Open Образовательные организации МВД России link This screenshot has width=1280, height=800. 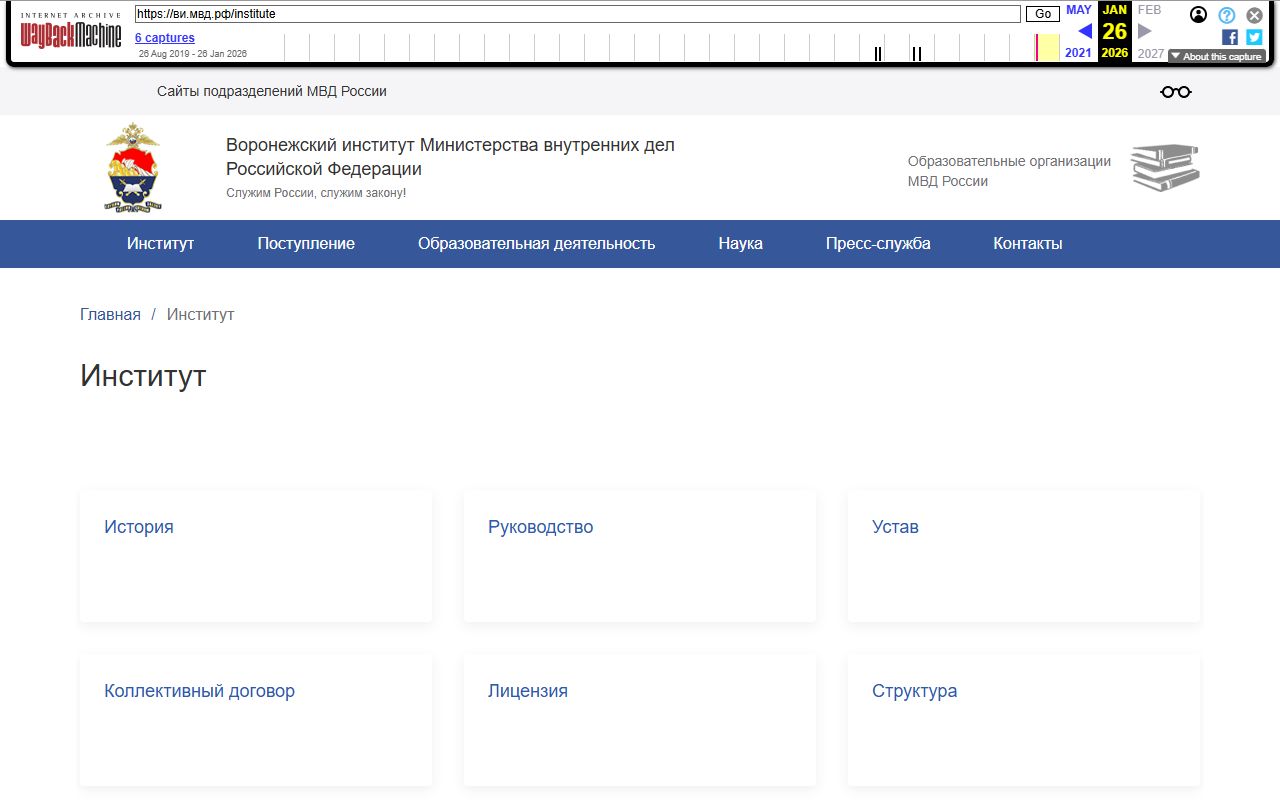tap(1009, 171)
